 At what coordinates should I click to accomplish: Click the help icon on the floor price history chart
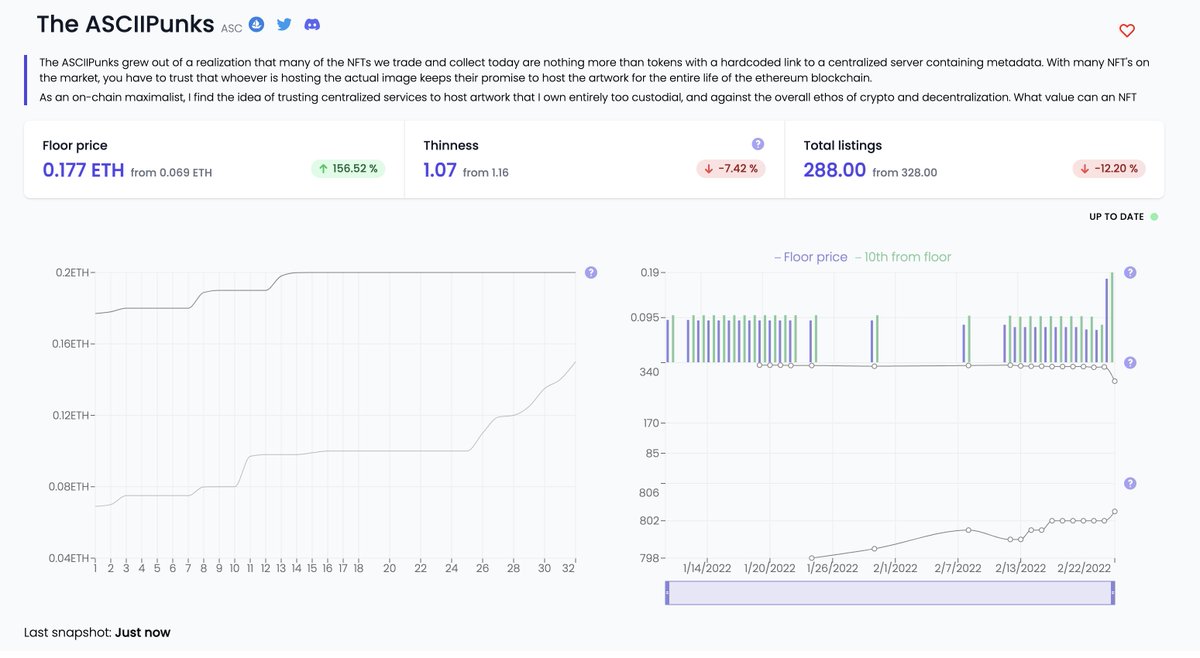click(590, 272)
